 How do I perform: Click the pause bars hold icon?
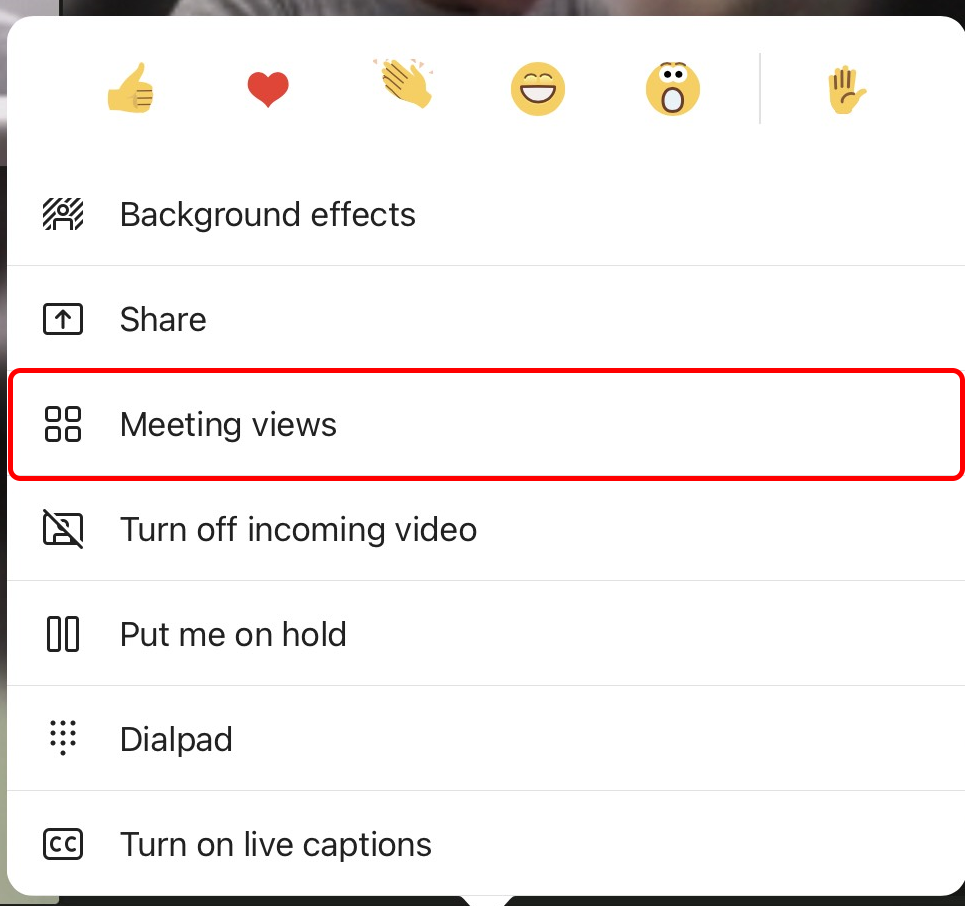tap(63, 634)
